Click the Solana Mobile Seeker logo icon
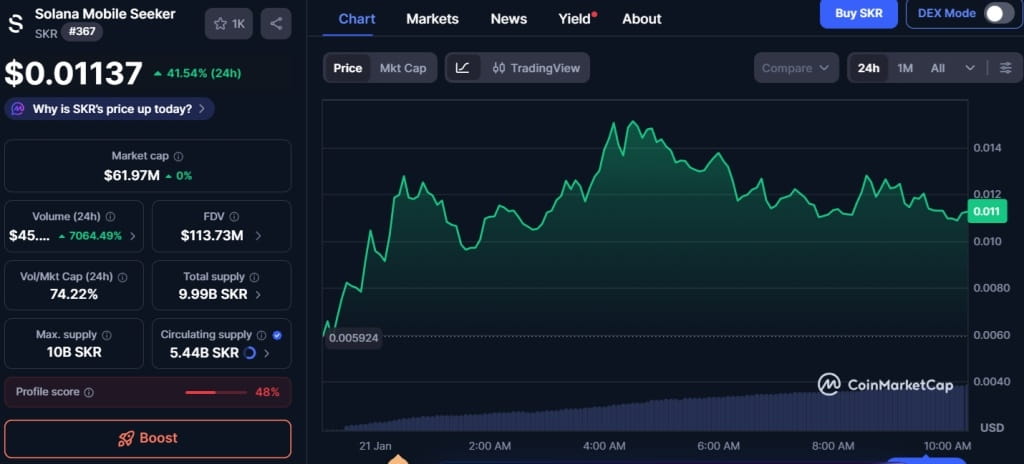The image size is (1024, 464). pos(16,23)
